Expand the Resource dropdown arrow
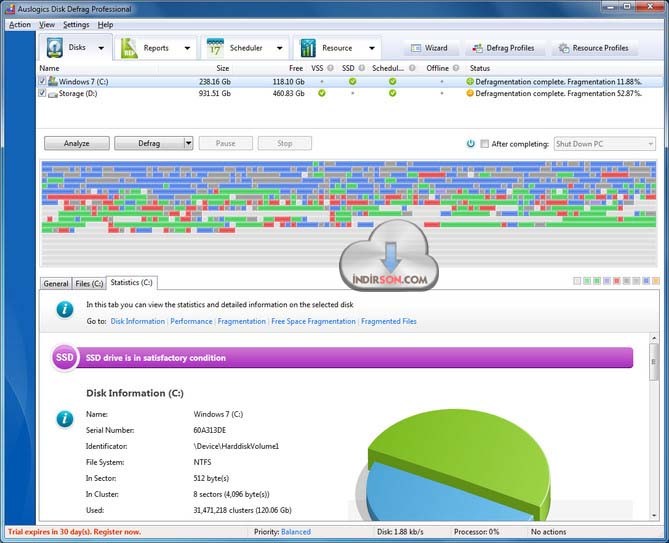The width and height of the screenshot is (669, 543). click(372, 48)
